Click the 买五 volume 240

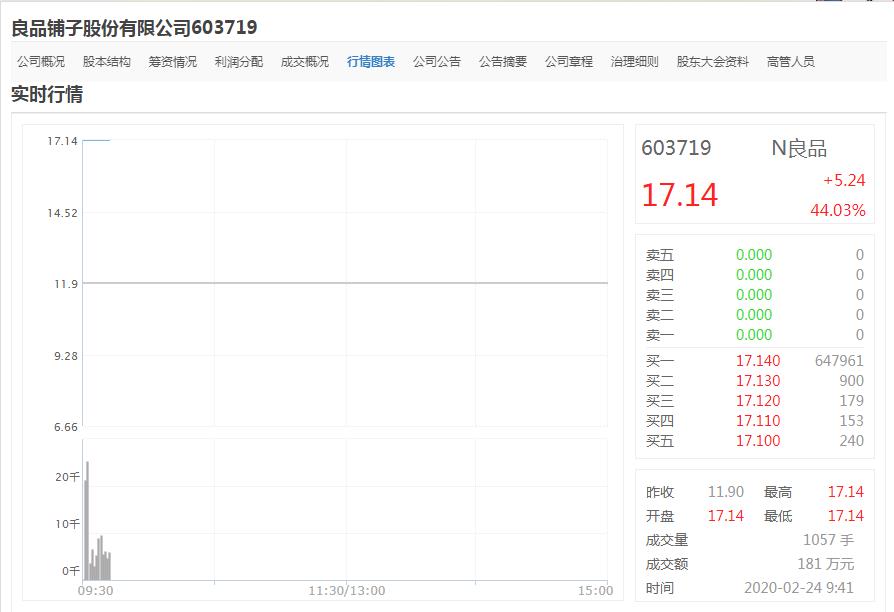tap(851, 440)
